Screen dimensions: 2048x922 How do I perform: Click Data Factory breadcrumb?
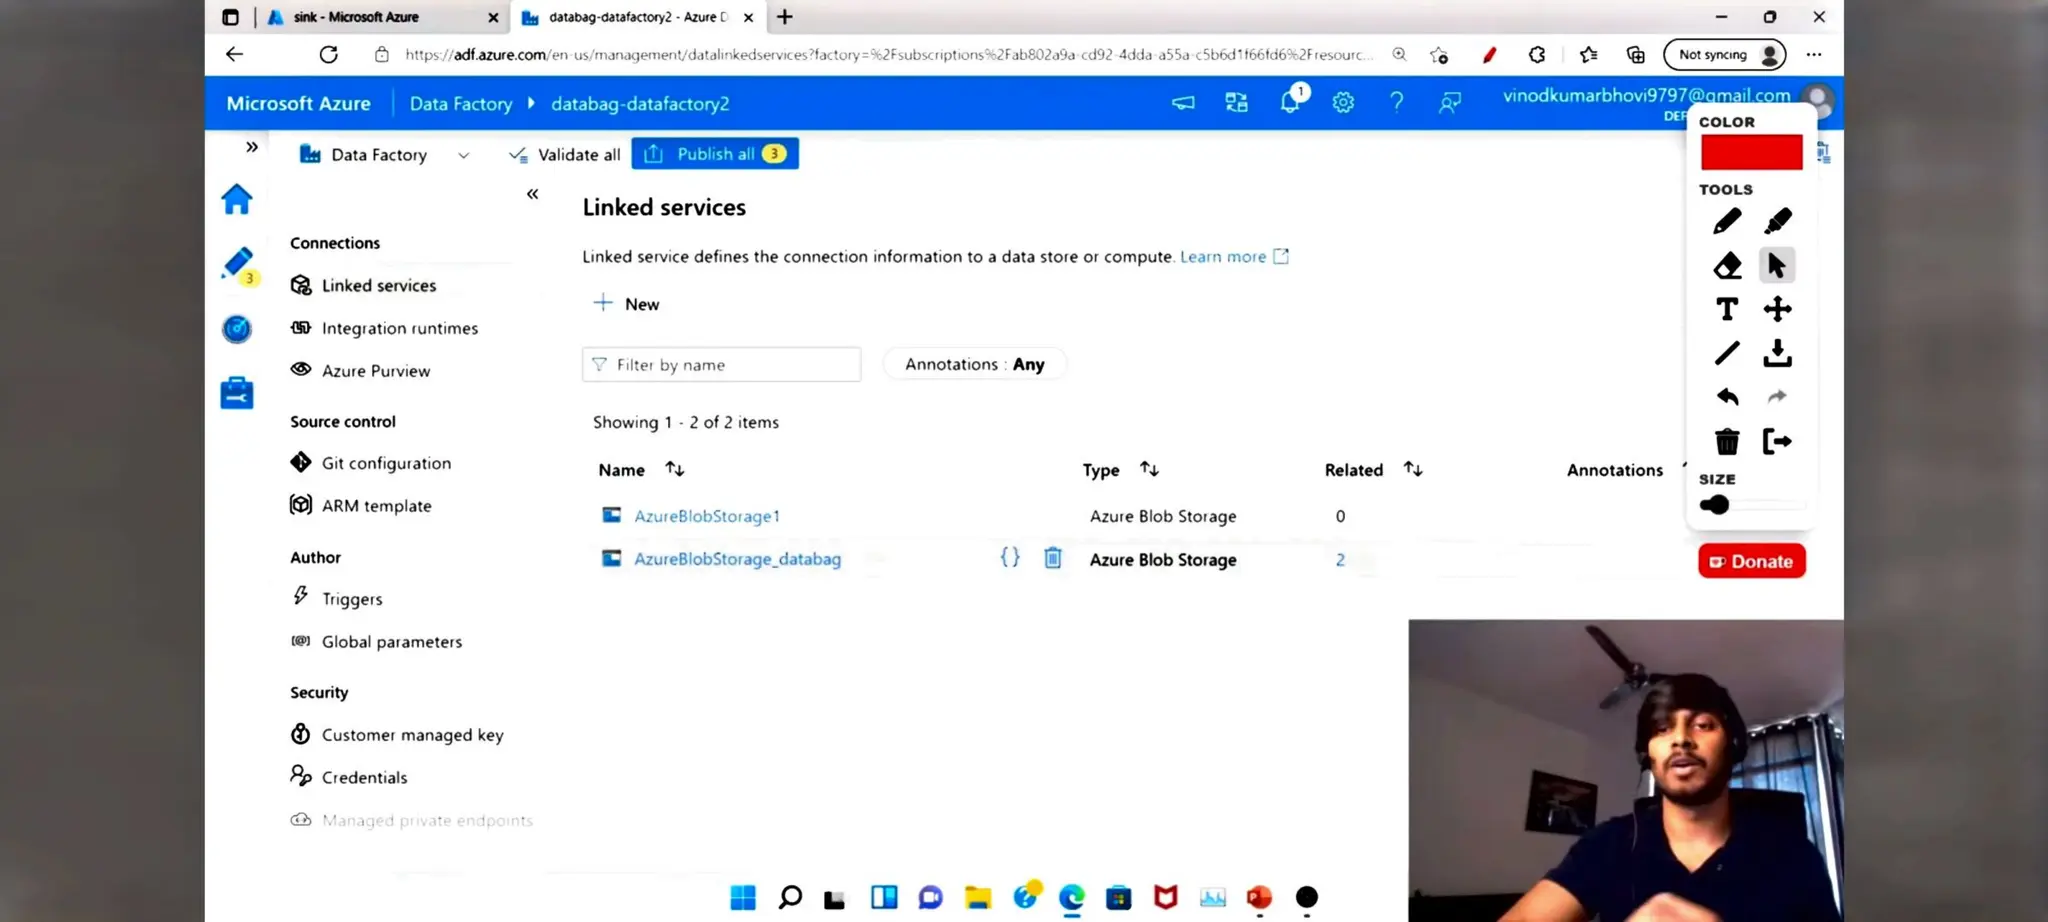pyautogui.click(x=461, y=104)
